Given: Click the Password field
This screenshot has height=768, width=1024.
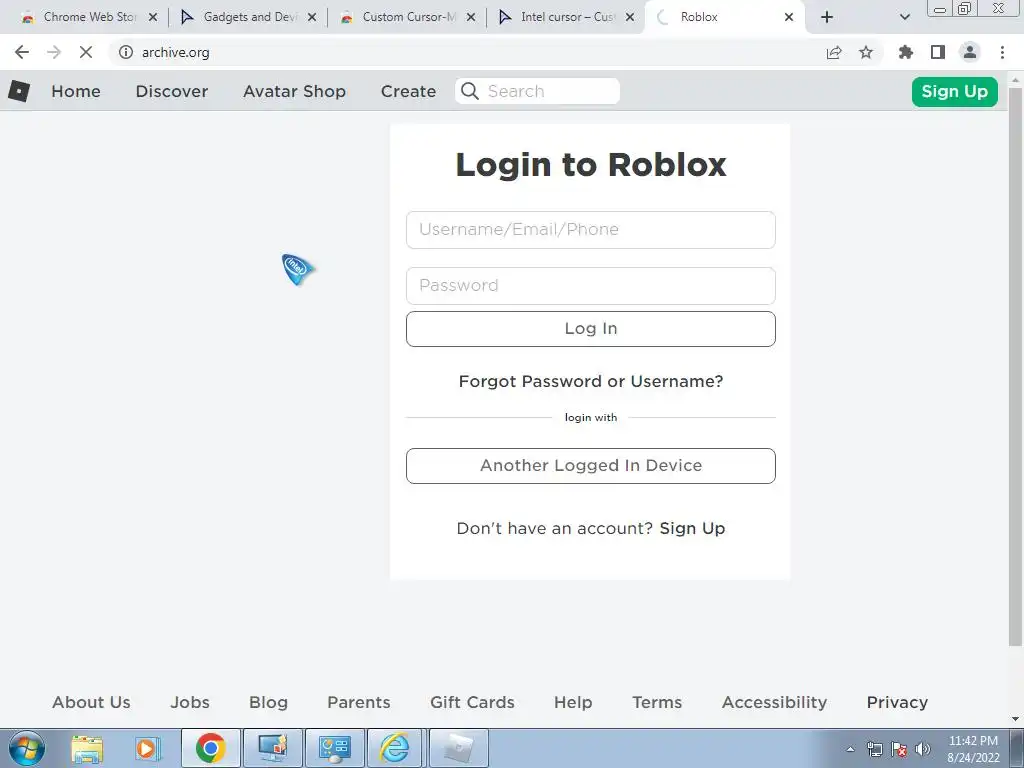Looking at the screenshot, I should (590, 286).
